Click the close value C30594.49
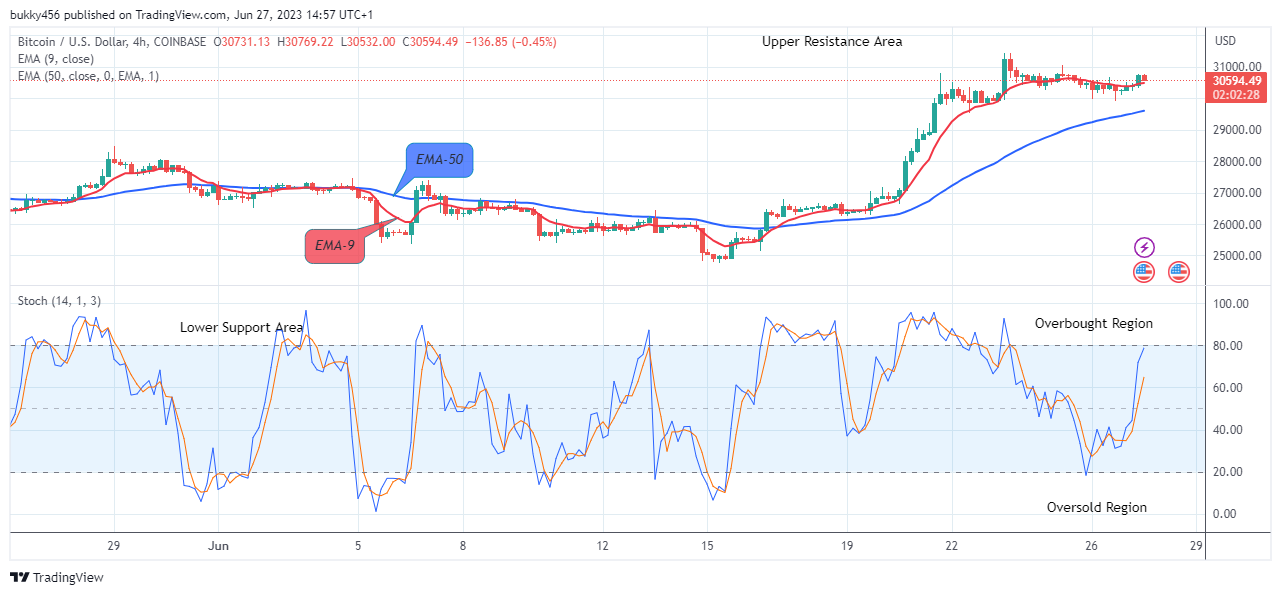1281x595 pixels. pyautogui.click(x=432, y=42)
